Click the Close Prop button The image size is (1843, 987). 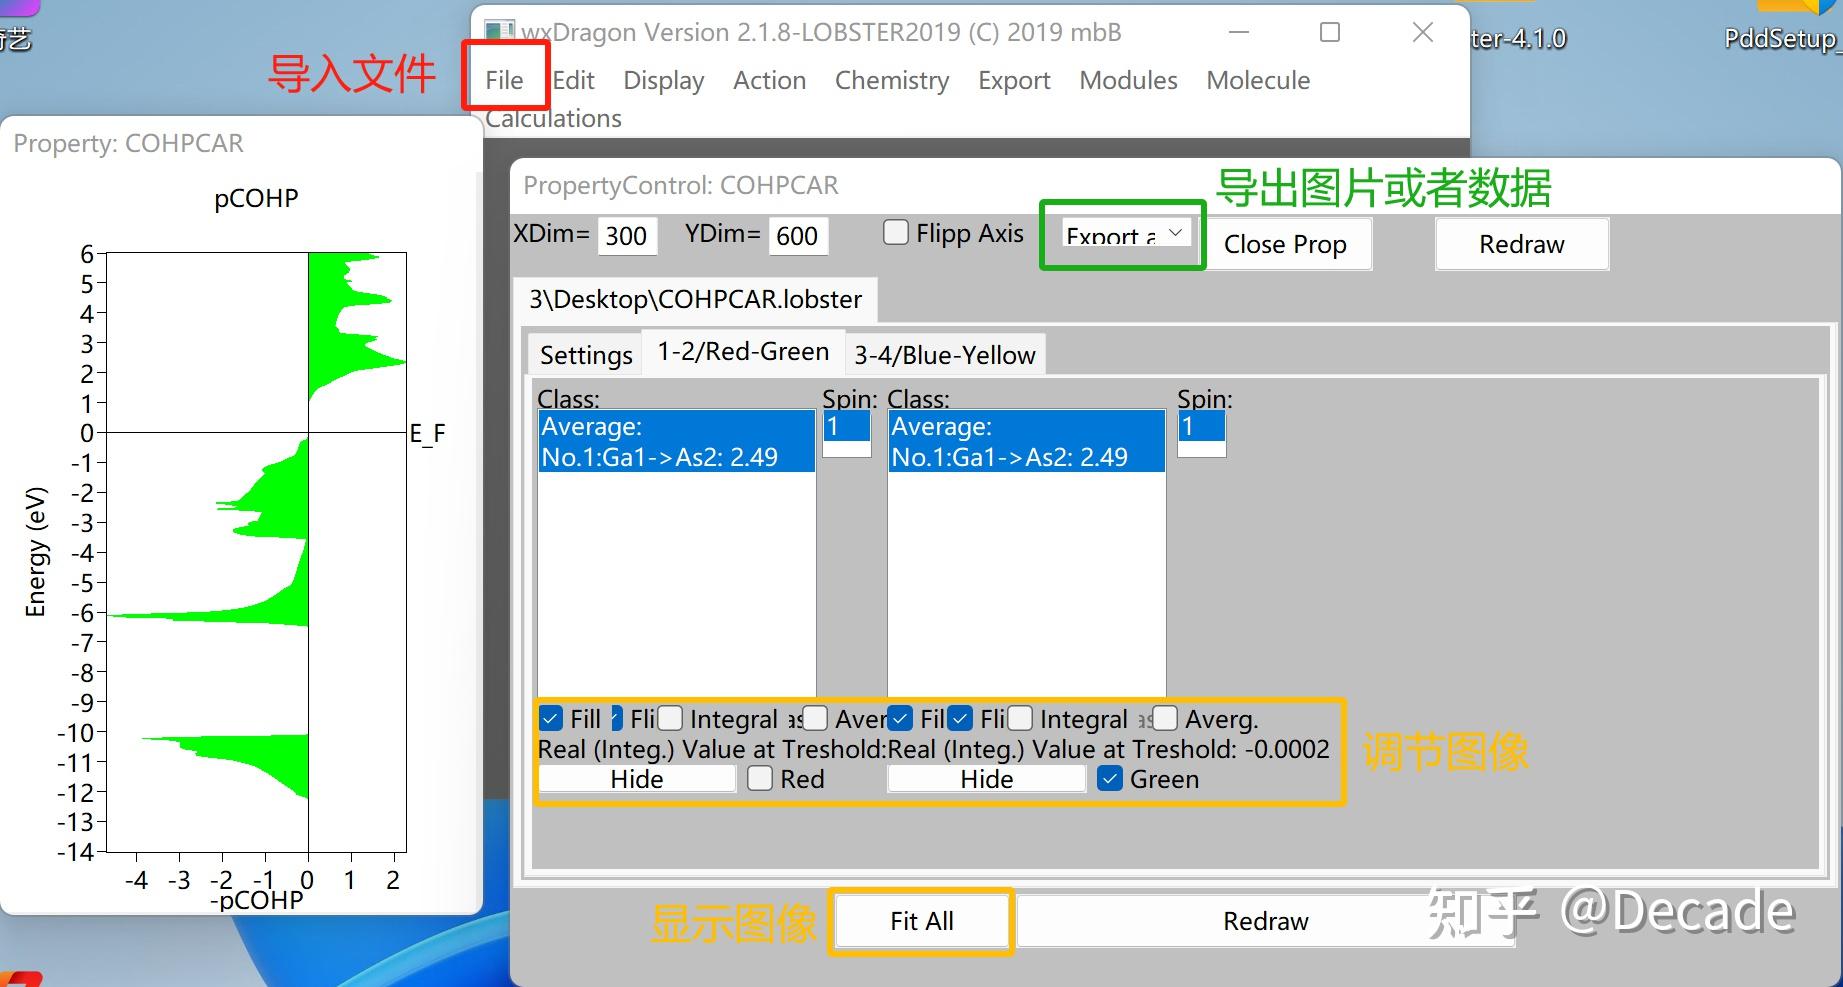[1288, 244]
